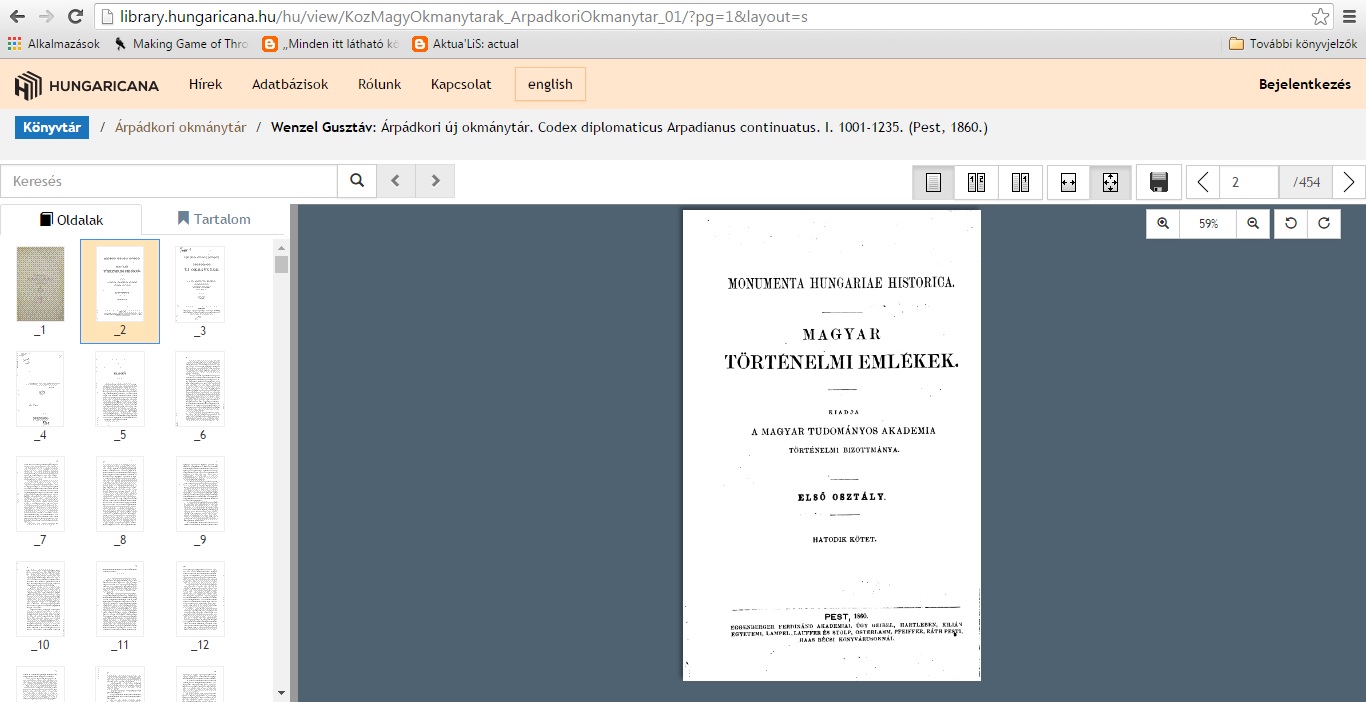Focus the Keresés search field

coord(169,181)
